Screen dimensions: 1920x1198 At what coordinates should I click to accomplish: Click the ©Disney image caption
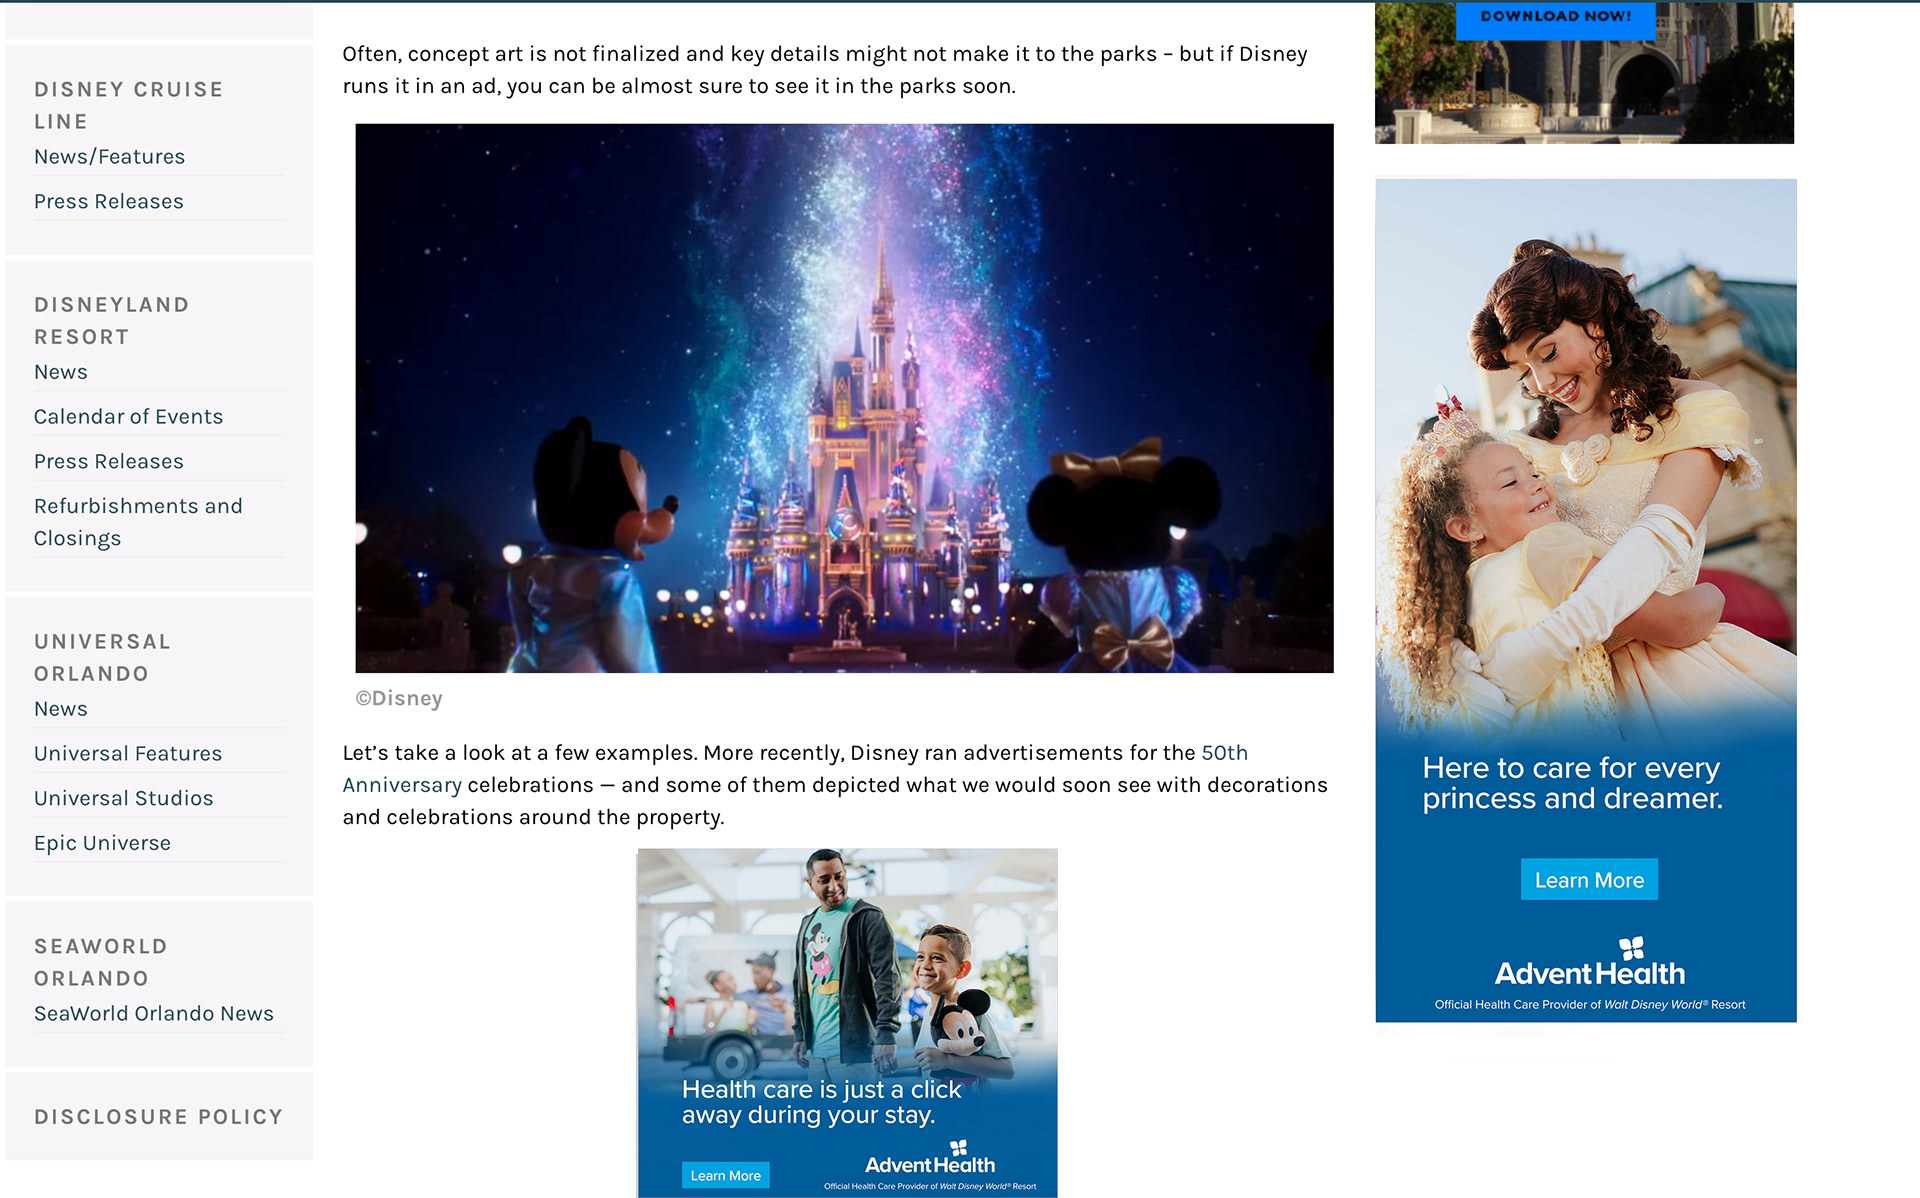[399, 699]
